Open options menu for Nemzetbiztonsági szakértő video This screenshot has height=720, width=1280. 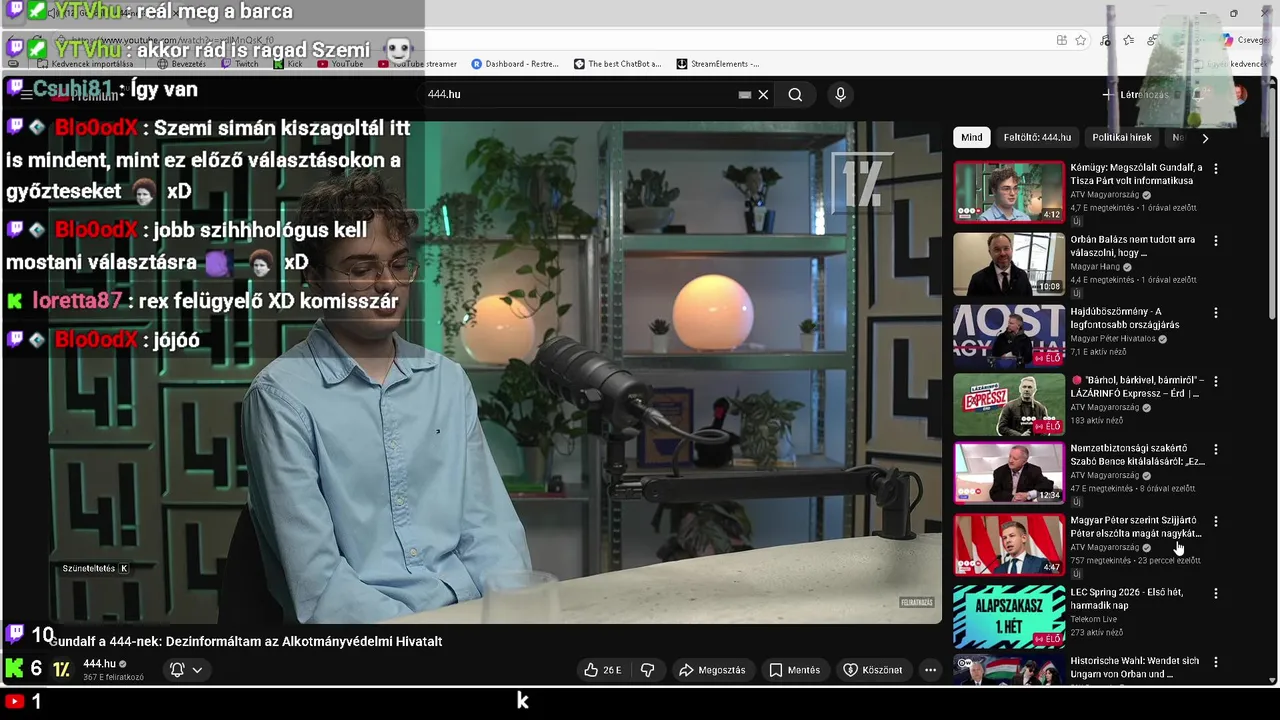tap(1216, 450)
